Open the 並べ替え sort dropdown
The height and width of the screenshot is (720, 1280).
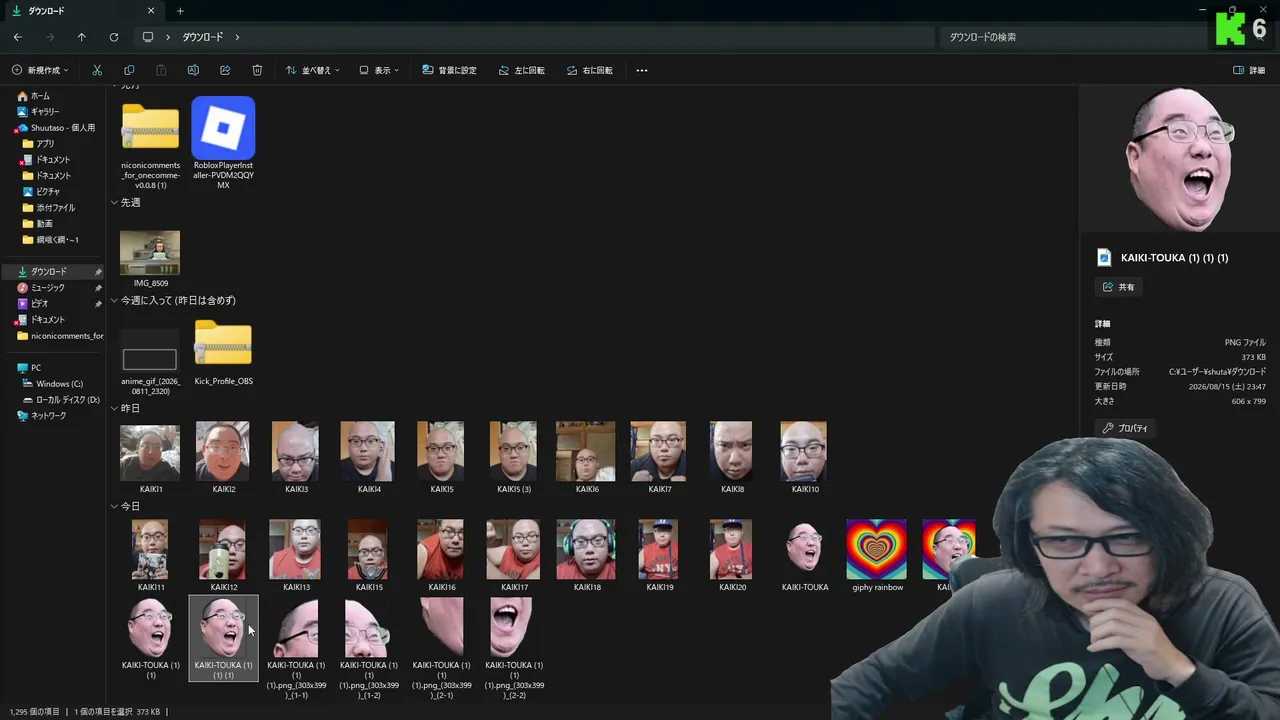[313, 70]
